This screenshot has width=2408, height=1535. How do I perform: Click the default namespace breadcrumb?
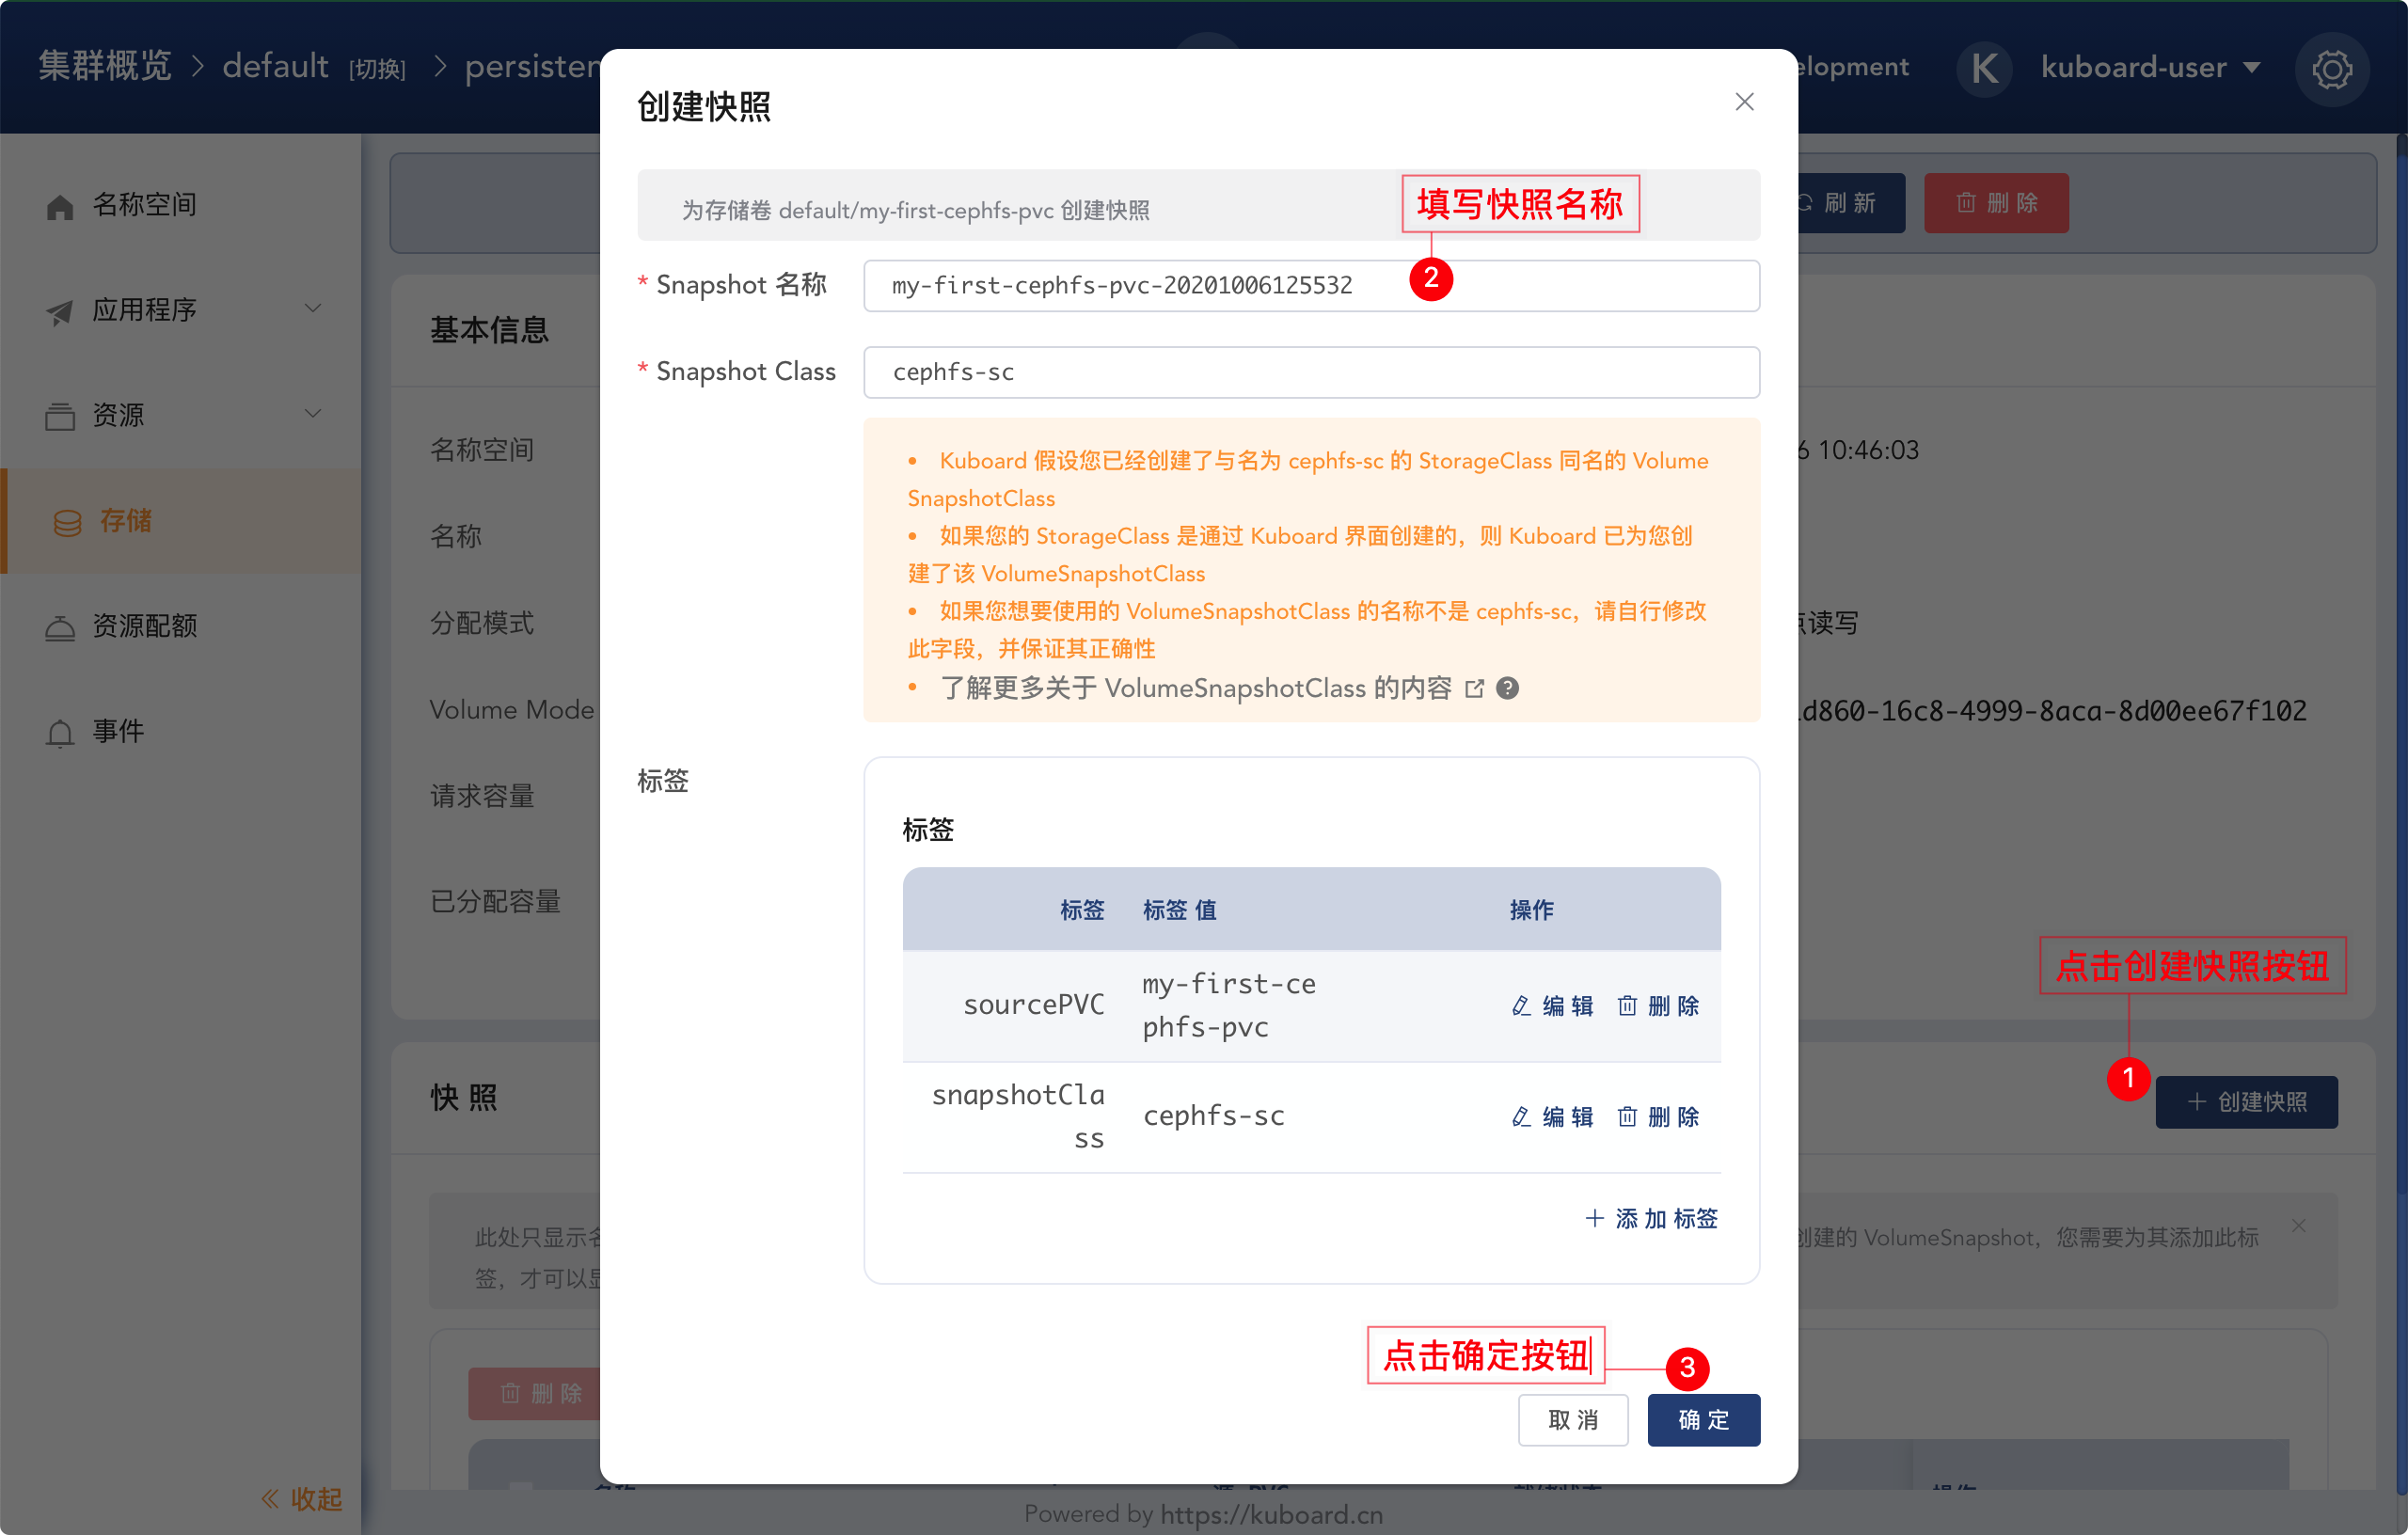275,66
